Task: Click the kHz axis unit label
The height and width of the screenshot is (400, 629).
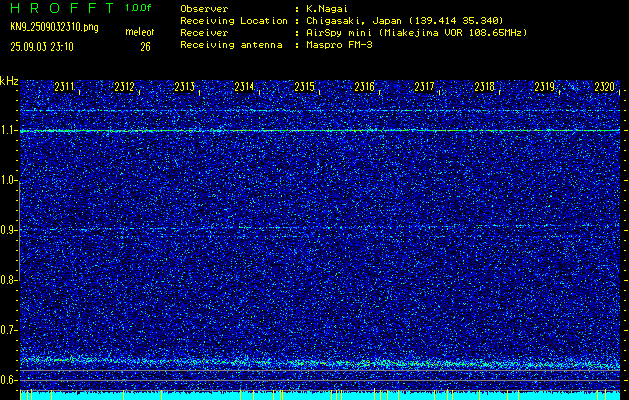Action: [x=9, y=81]
